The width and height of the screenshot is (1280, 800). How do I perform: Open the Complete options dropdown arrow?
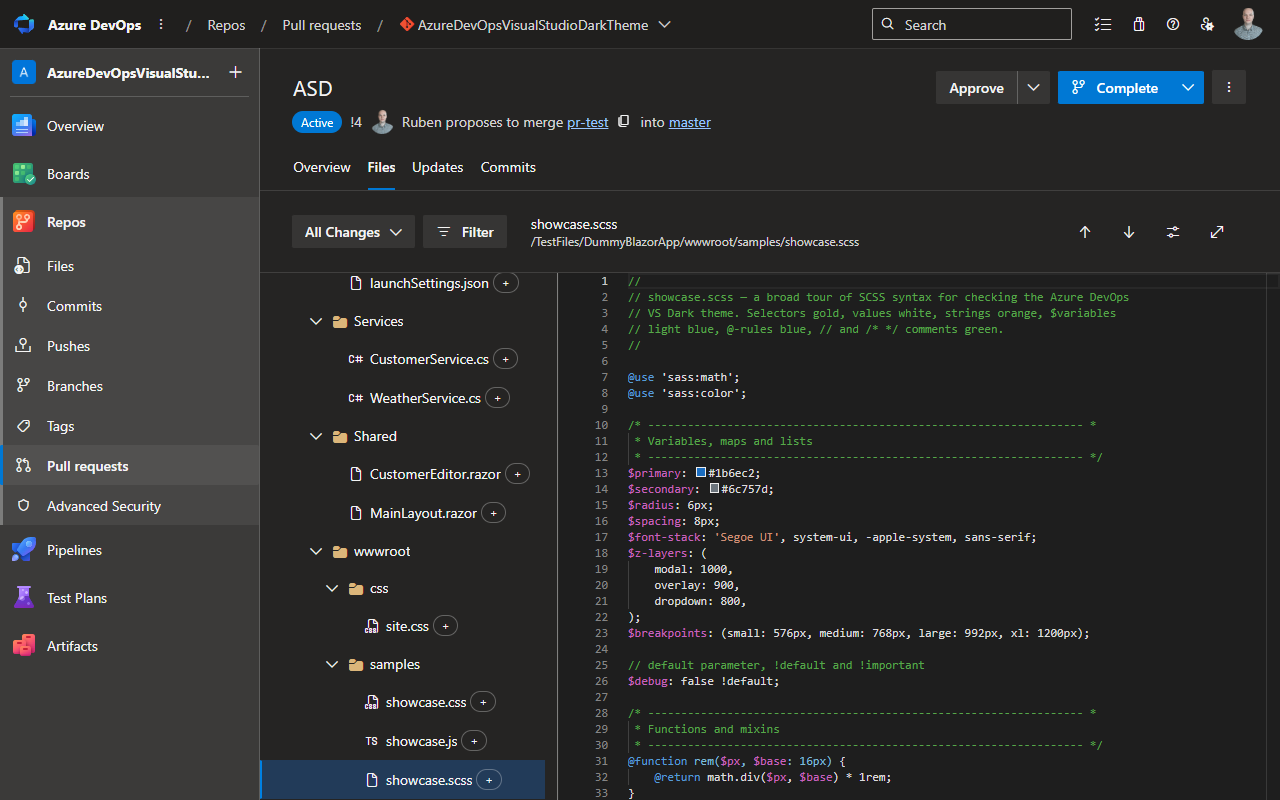[x=1188, y=88]
